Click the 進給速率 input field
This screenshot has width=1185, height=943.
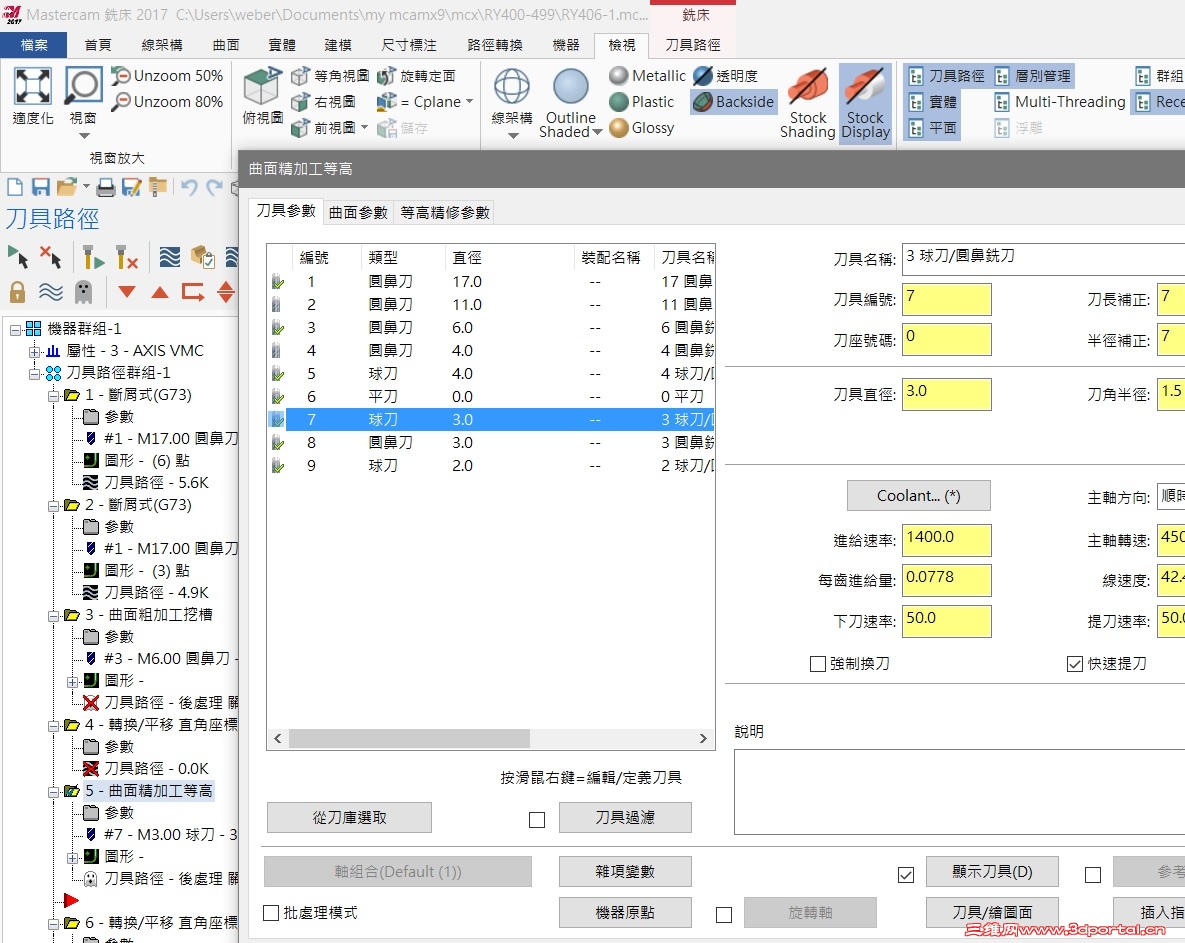click(946, 540)
